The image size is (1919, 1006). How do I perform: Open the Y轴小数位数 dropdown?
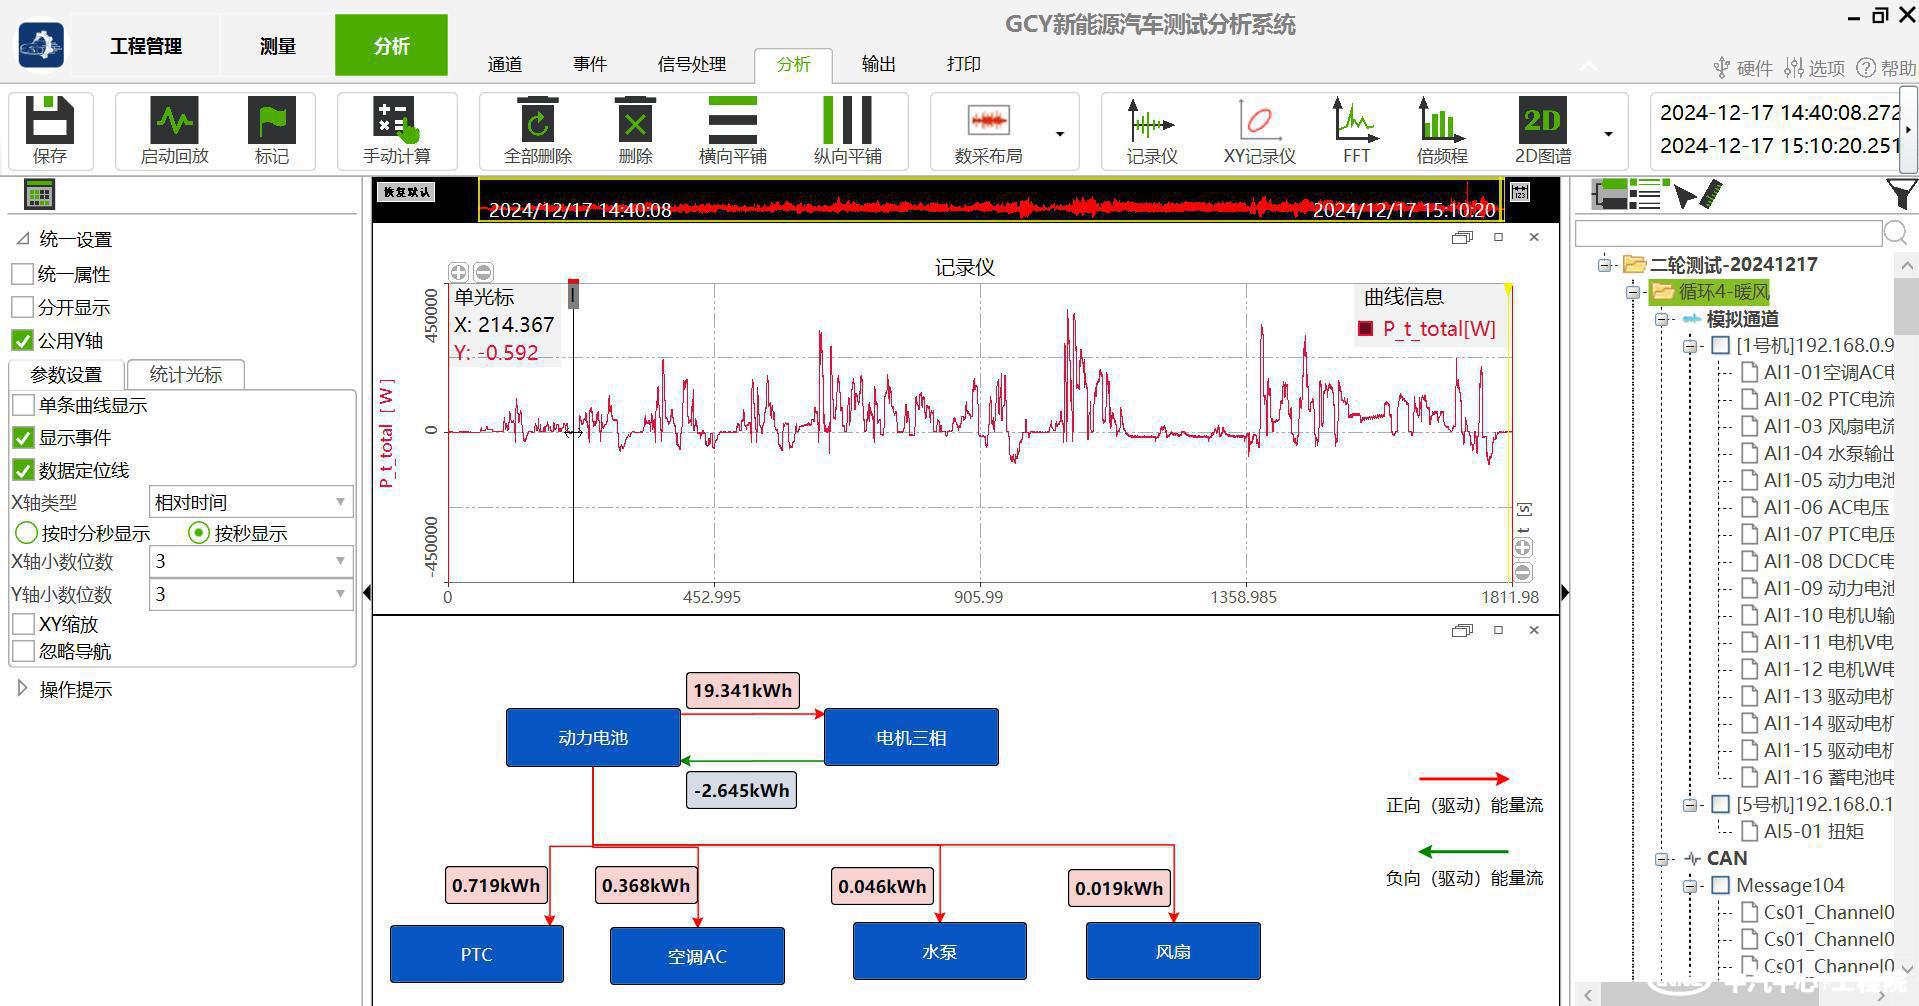(x=250, y=594)
